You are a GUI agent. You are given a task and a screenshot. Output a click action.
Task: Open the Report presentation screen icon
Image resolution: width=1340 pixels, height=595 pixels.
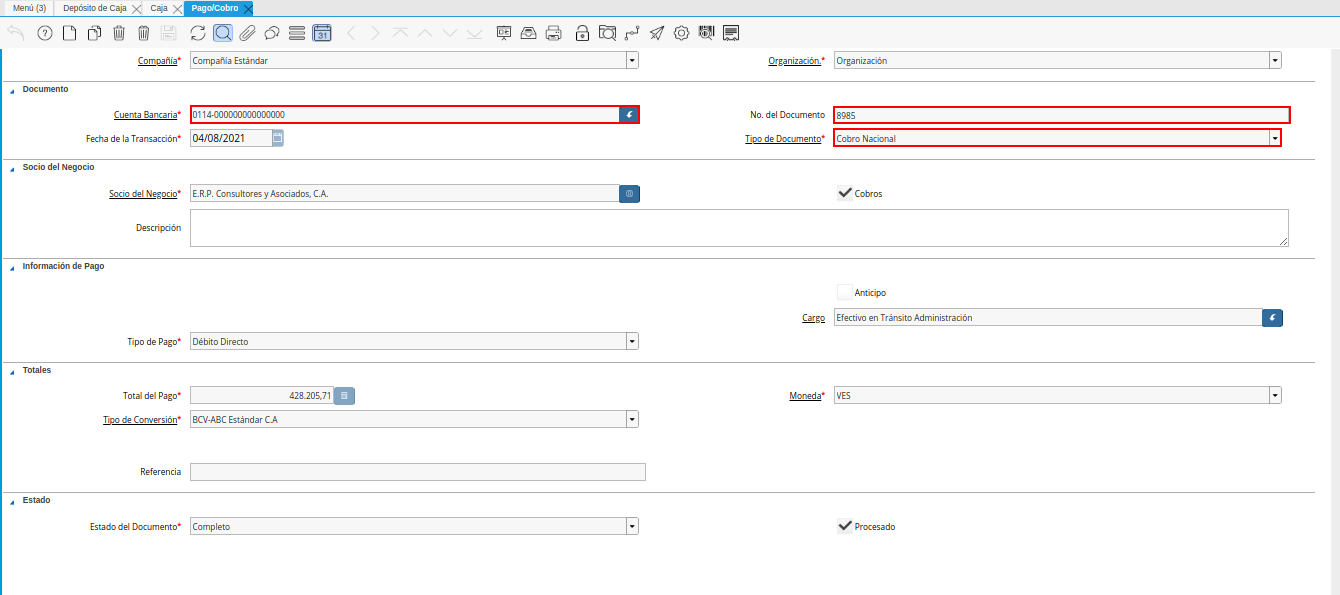coord(504,33)
